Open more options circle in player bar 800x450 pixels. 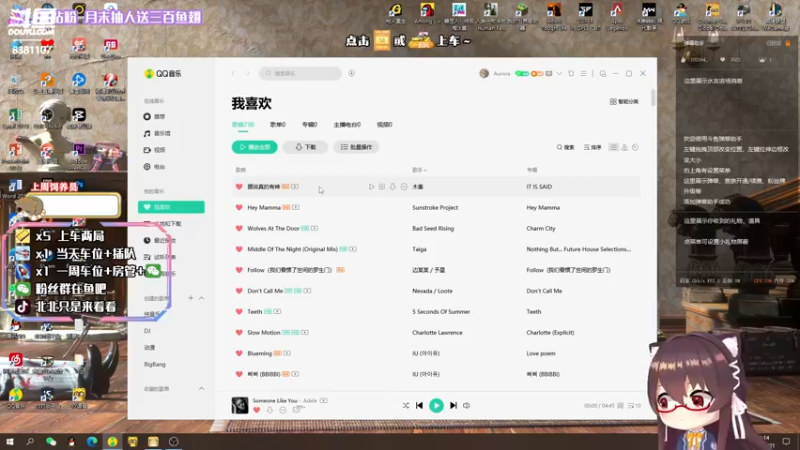point(283,410)
